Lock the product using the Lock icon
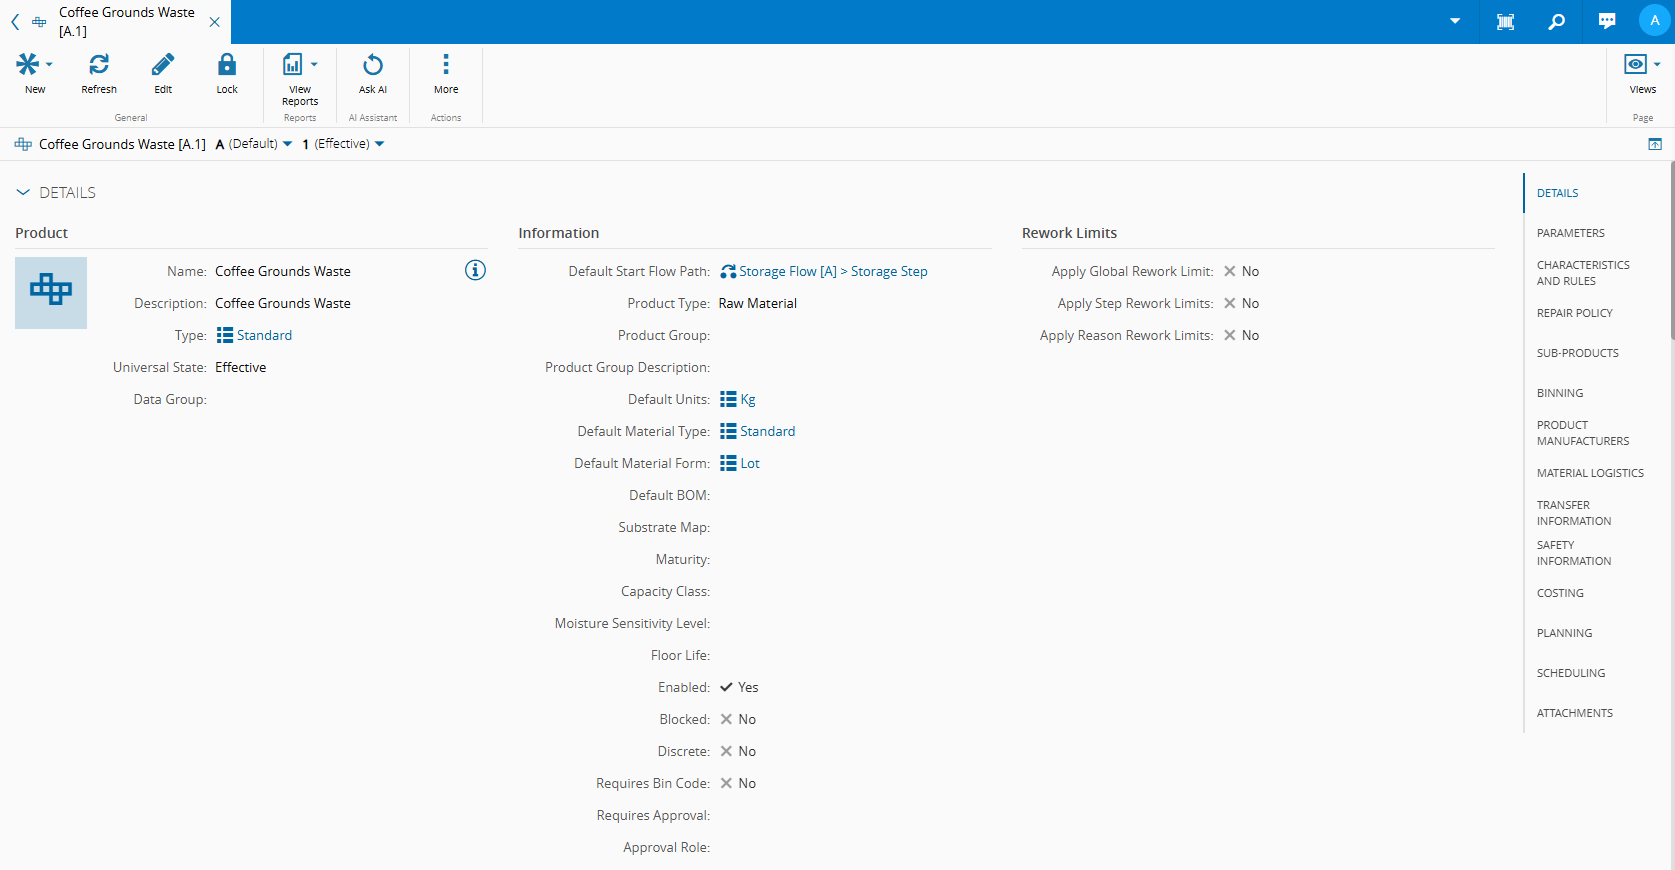The width and height of the screenshot is (1675, 870). pyautogui.click(x=227, y=66)
